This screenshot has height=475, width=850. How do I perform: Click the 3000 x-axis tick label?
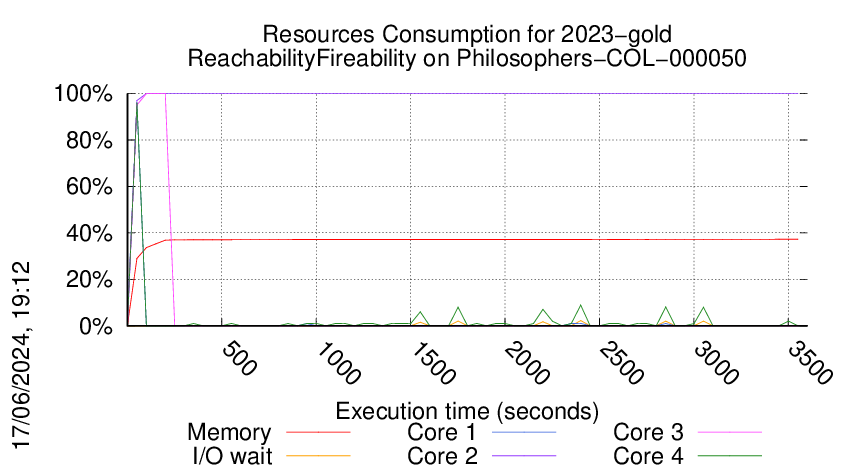coord(716,363)
